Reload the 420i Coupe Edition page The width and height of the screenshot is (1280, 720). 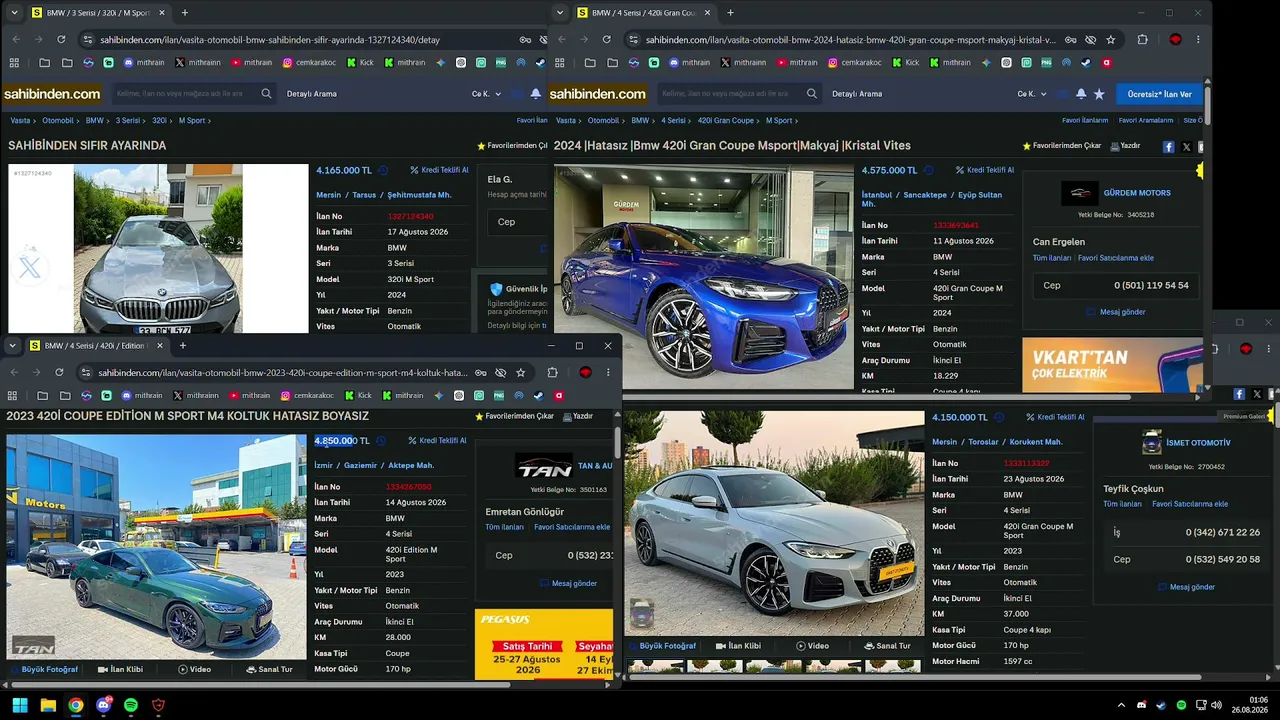point(59,373)
